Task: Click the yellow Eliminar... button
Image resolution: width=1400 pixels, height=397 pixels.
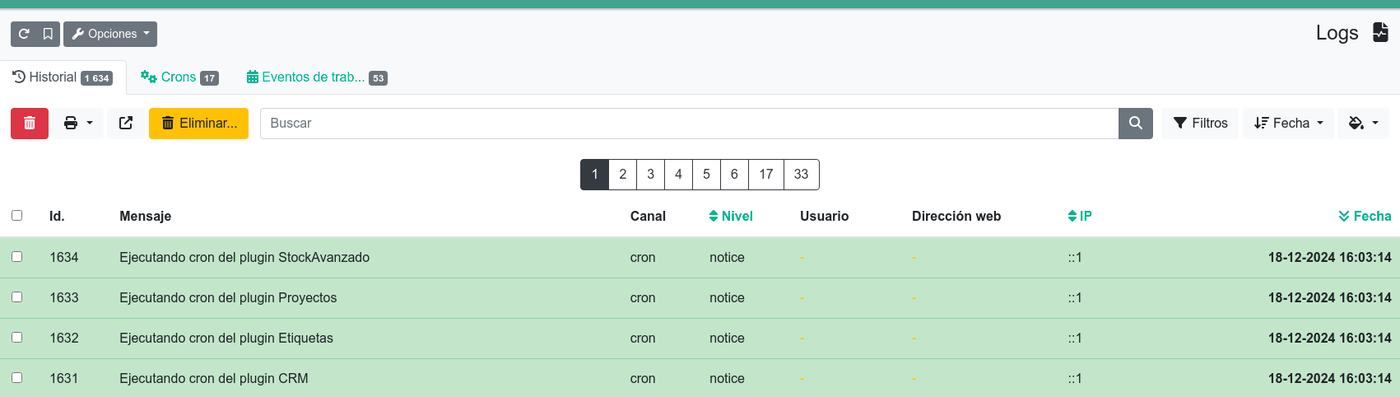Action: pos(198,123)
